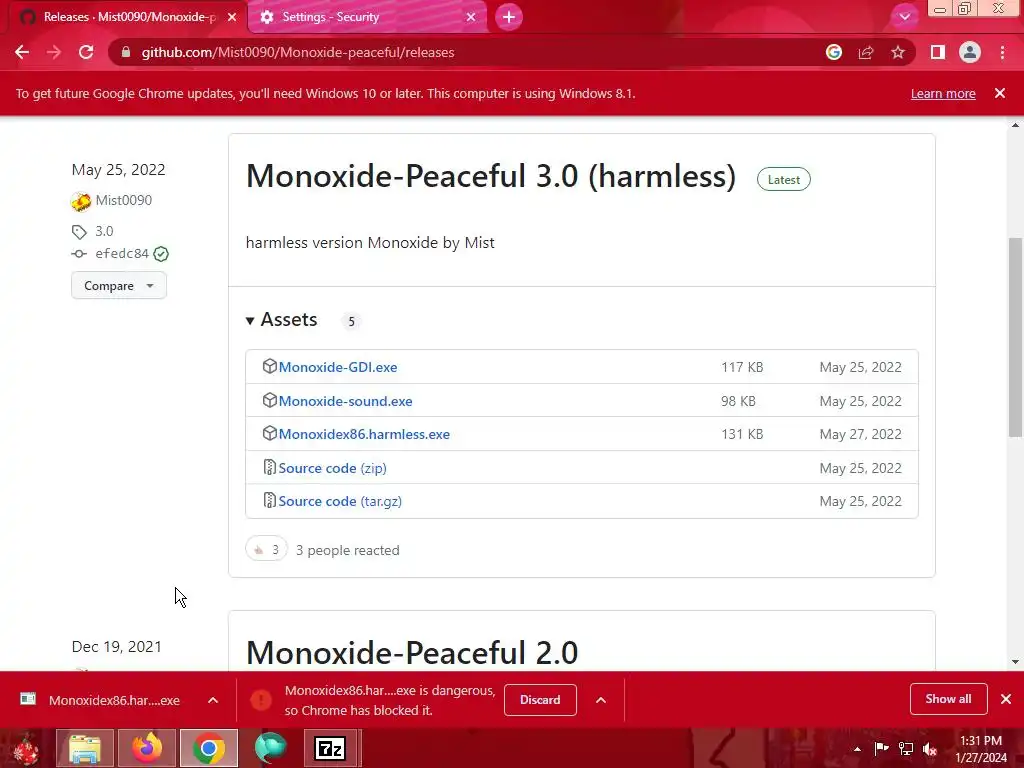Click the muted volume tray icon
Viewport: 1024px width, 768px height.
coord(930,749)
